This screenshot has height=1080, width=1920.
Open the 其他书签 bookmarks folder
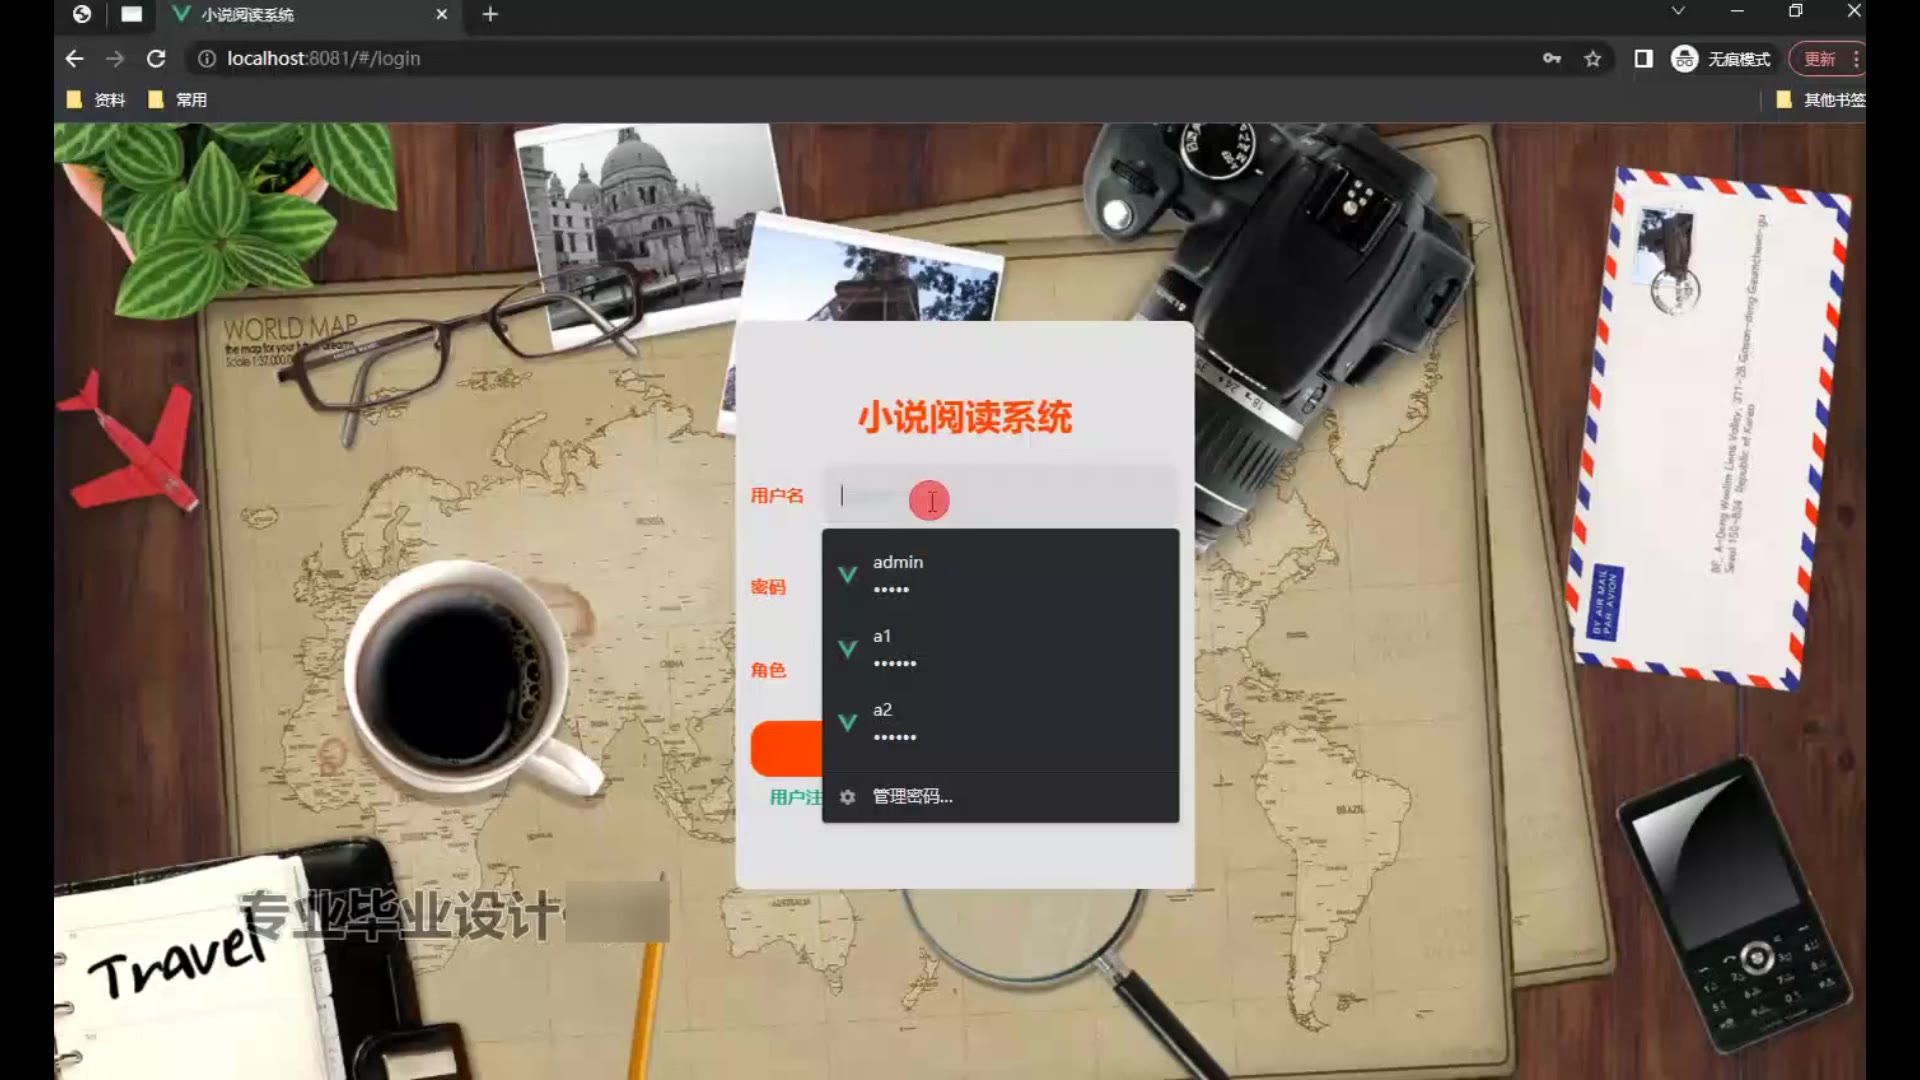coord(1820,100)
